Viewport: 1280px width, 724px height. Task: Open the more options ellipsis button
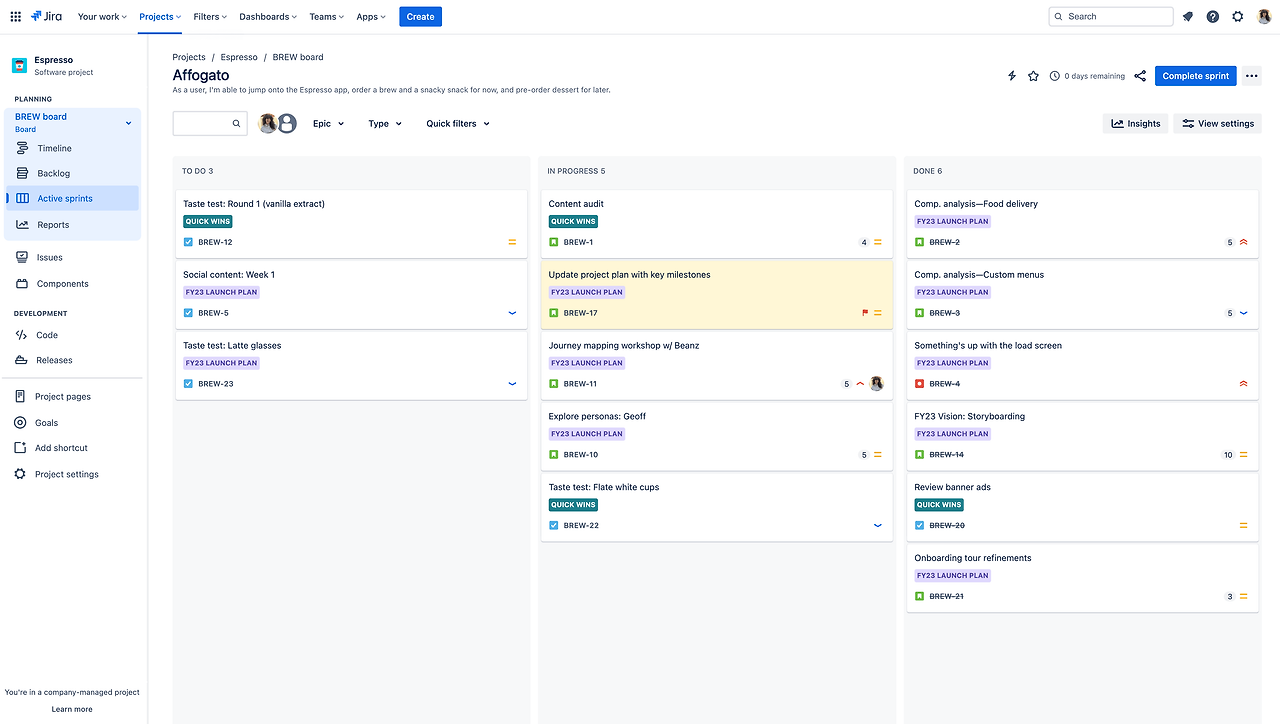tap(1252, 76)
